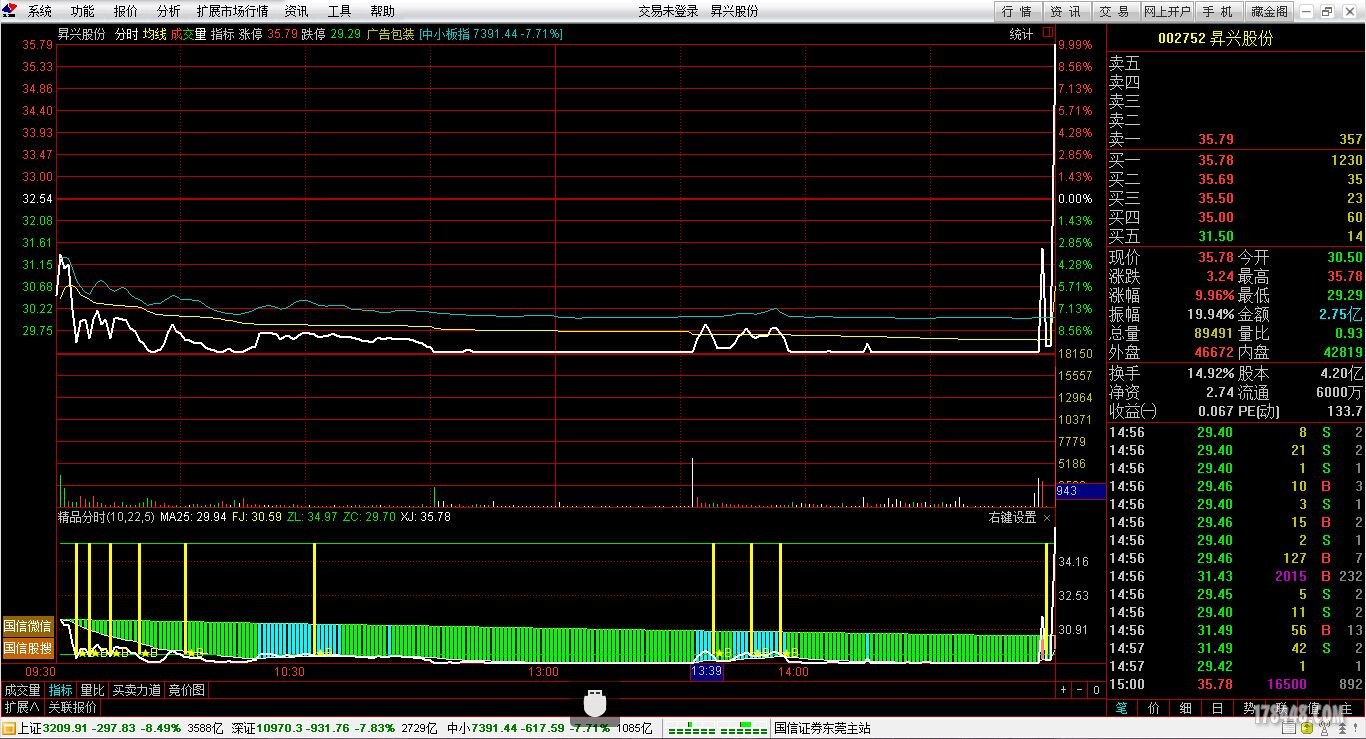This screenshot has height=739, width=1366.
Task: Open the 资讯 menu in the menu bar
Action: point(296,11)
